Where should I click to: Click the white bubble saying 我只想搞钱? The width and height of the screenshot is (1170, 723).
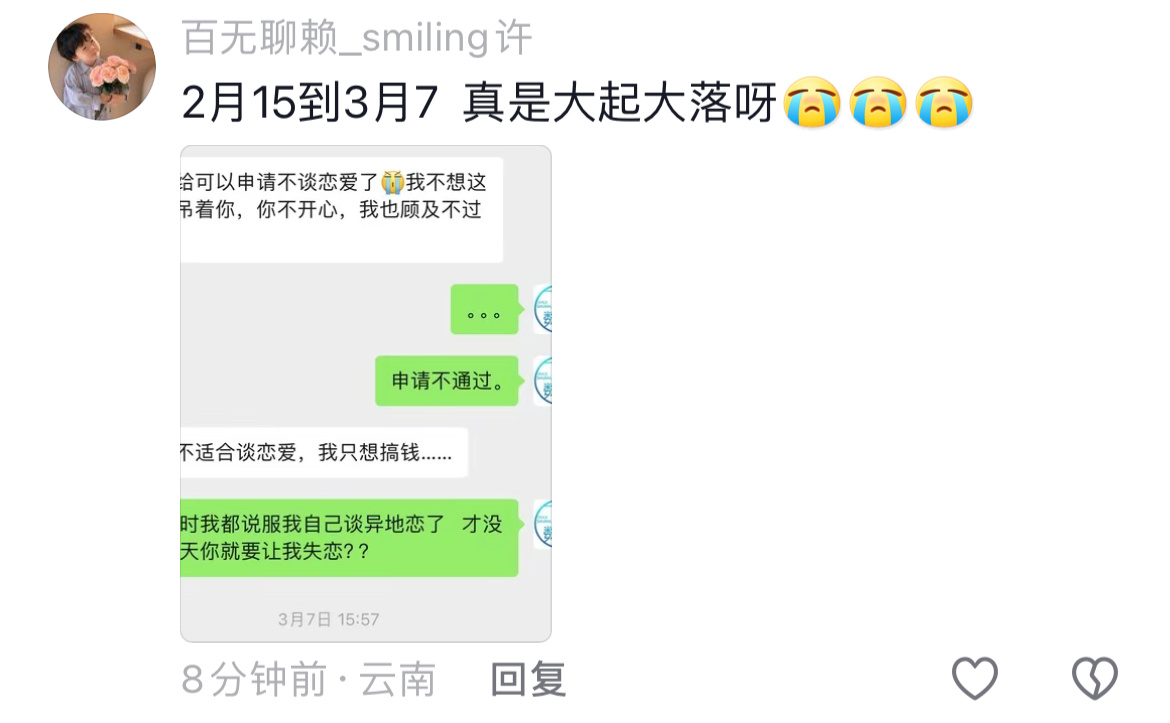[324, 452]
